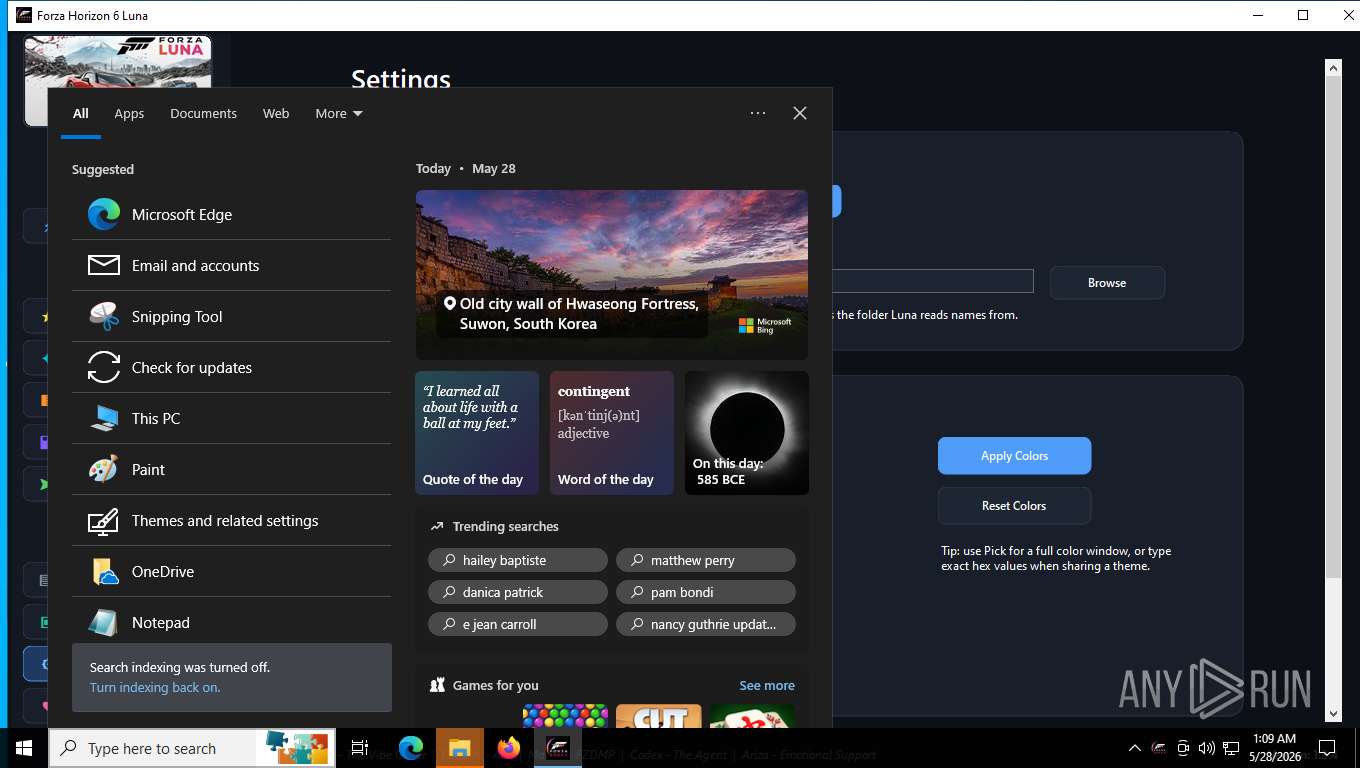The width and height of the screenshot is (1360, 768).
Task: Switch to the Documents search tab
Action: (203, 113)
